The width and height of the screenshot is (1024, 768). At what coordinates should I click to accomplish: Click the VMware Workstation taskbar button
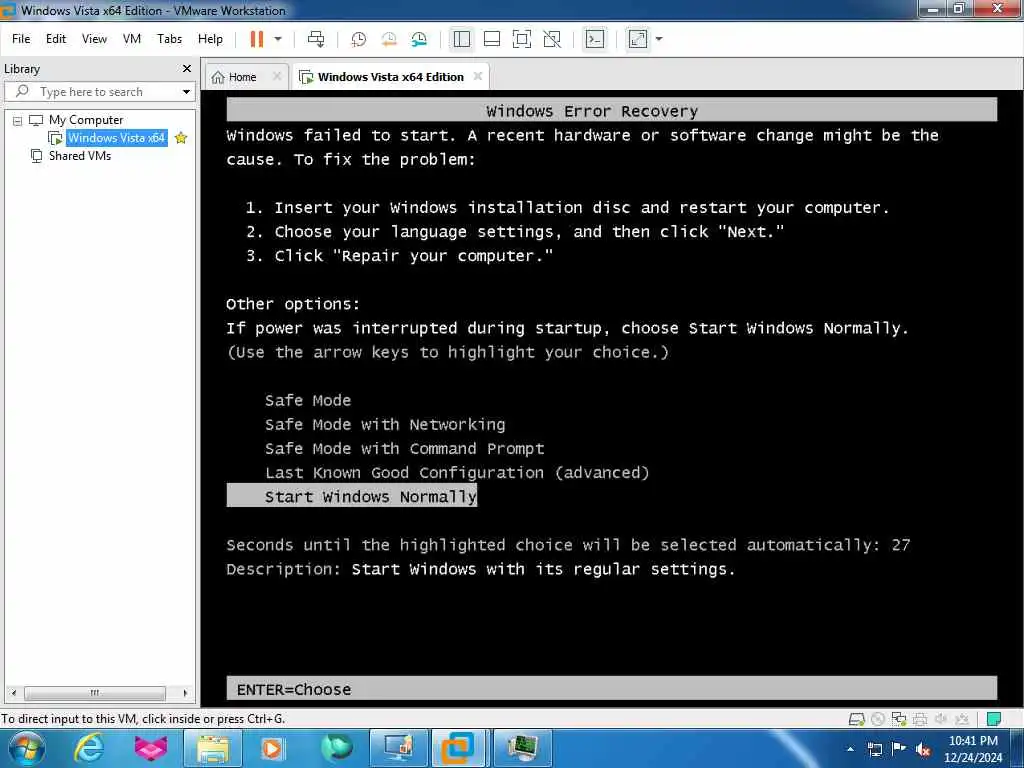pos(458,748)
